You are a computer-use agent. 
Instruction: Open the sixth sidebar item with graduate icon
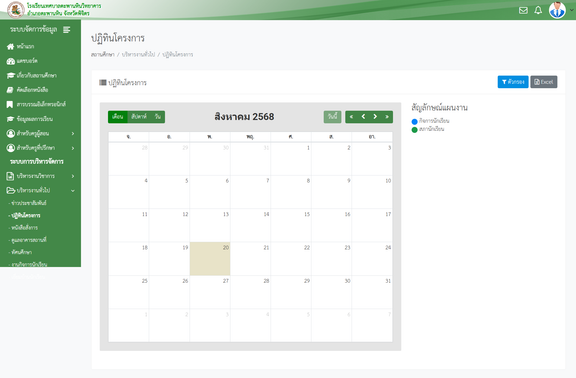(11, 119)
